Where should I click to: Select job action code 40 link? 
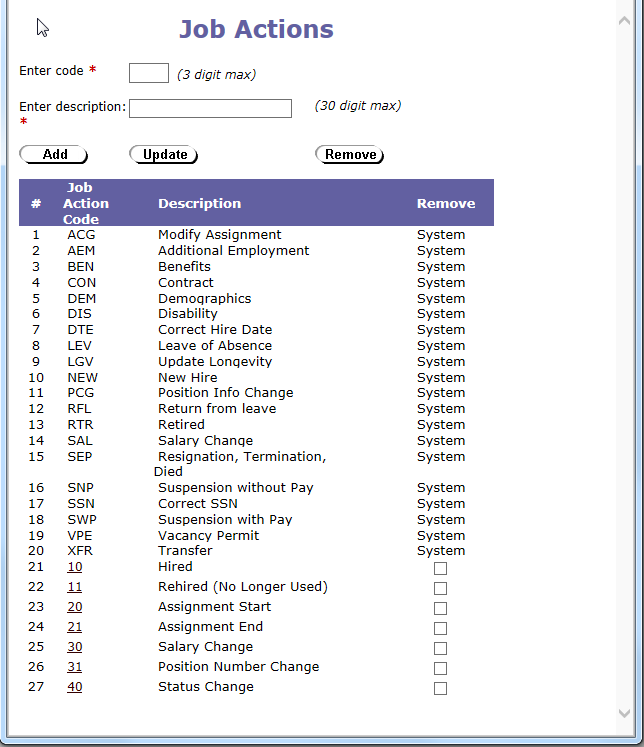pyautogui.click(x=75, y=687)
